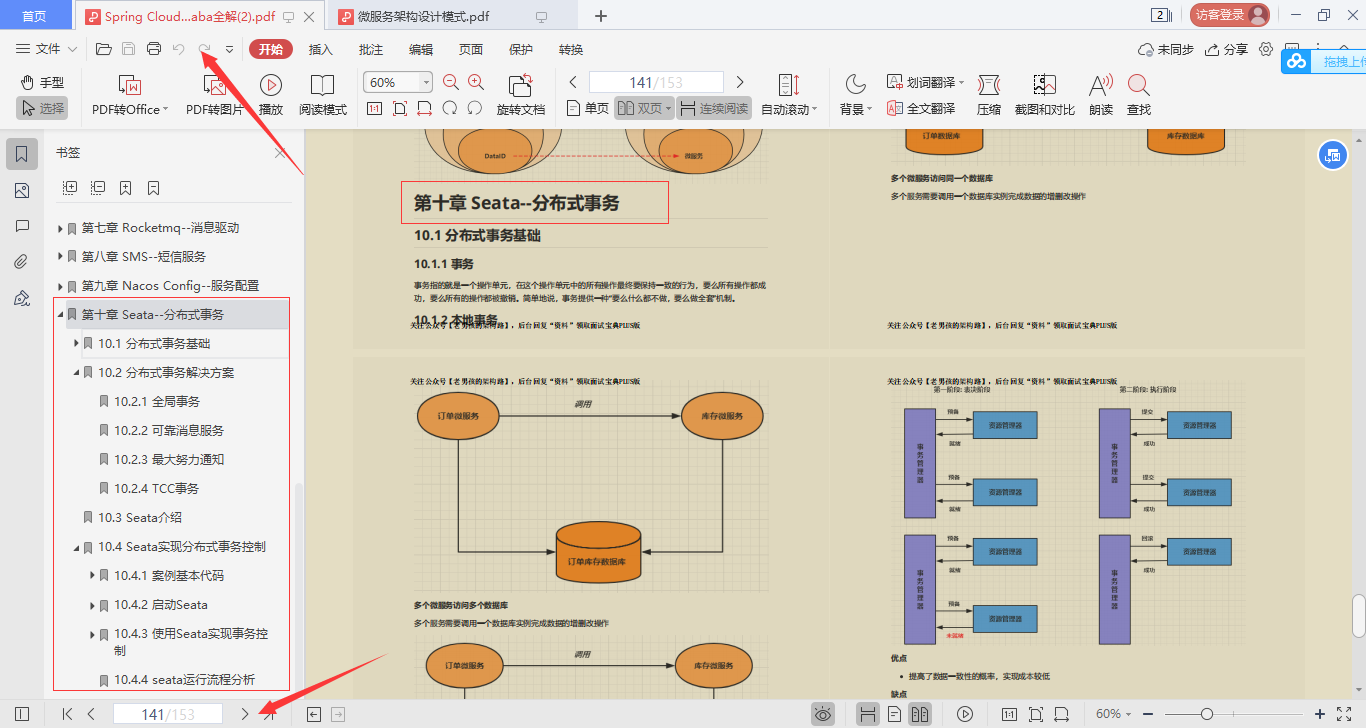This screenshot has width=1366, height=728.
Task: Click the PDF转图片 tool
Action: [213, 95]
